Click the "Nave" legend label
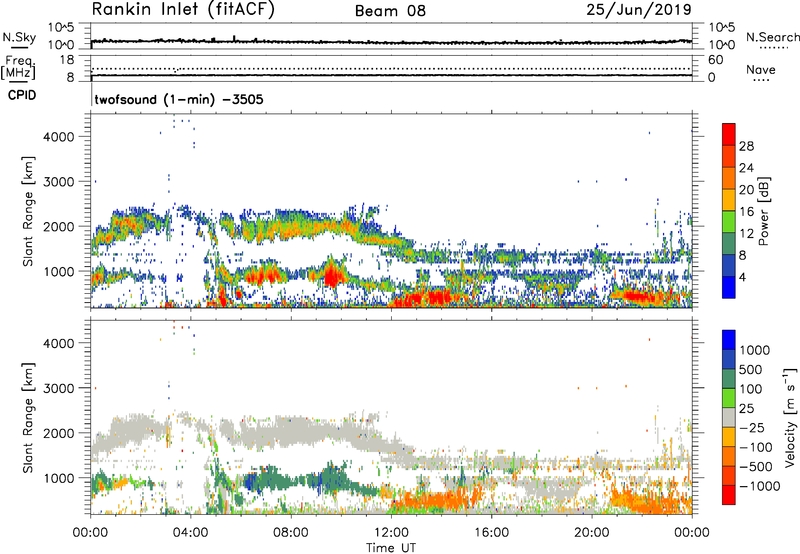Image resolution: width=800 pixels, height=554 pixels. coord(761,69)
